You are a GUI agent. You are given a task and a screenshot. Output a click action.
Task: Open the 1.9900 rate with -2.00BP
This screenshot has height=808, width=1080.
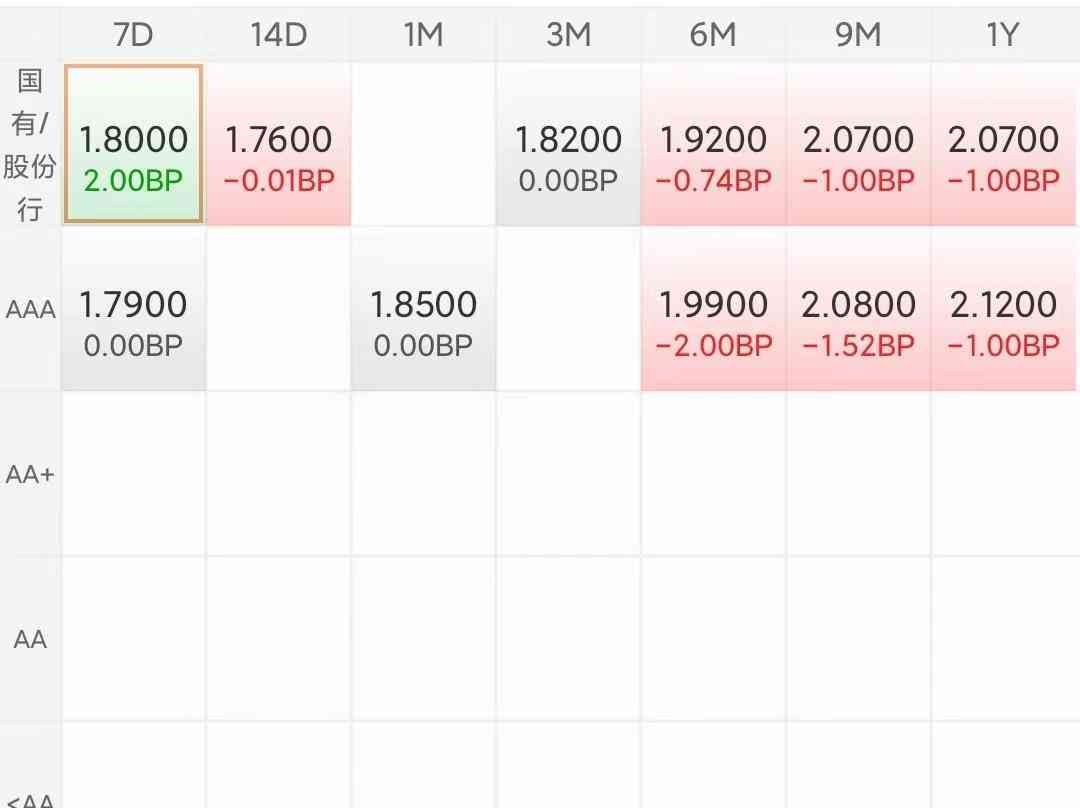coord(713,310)
